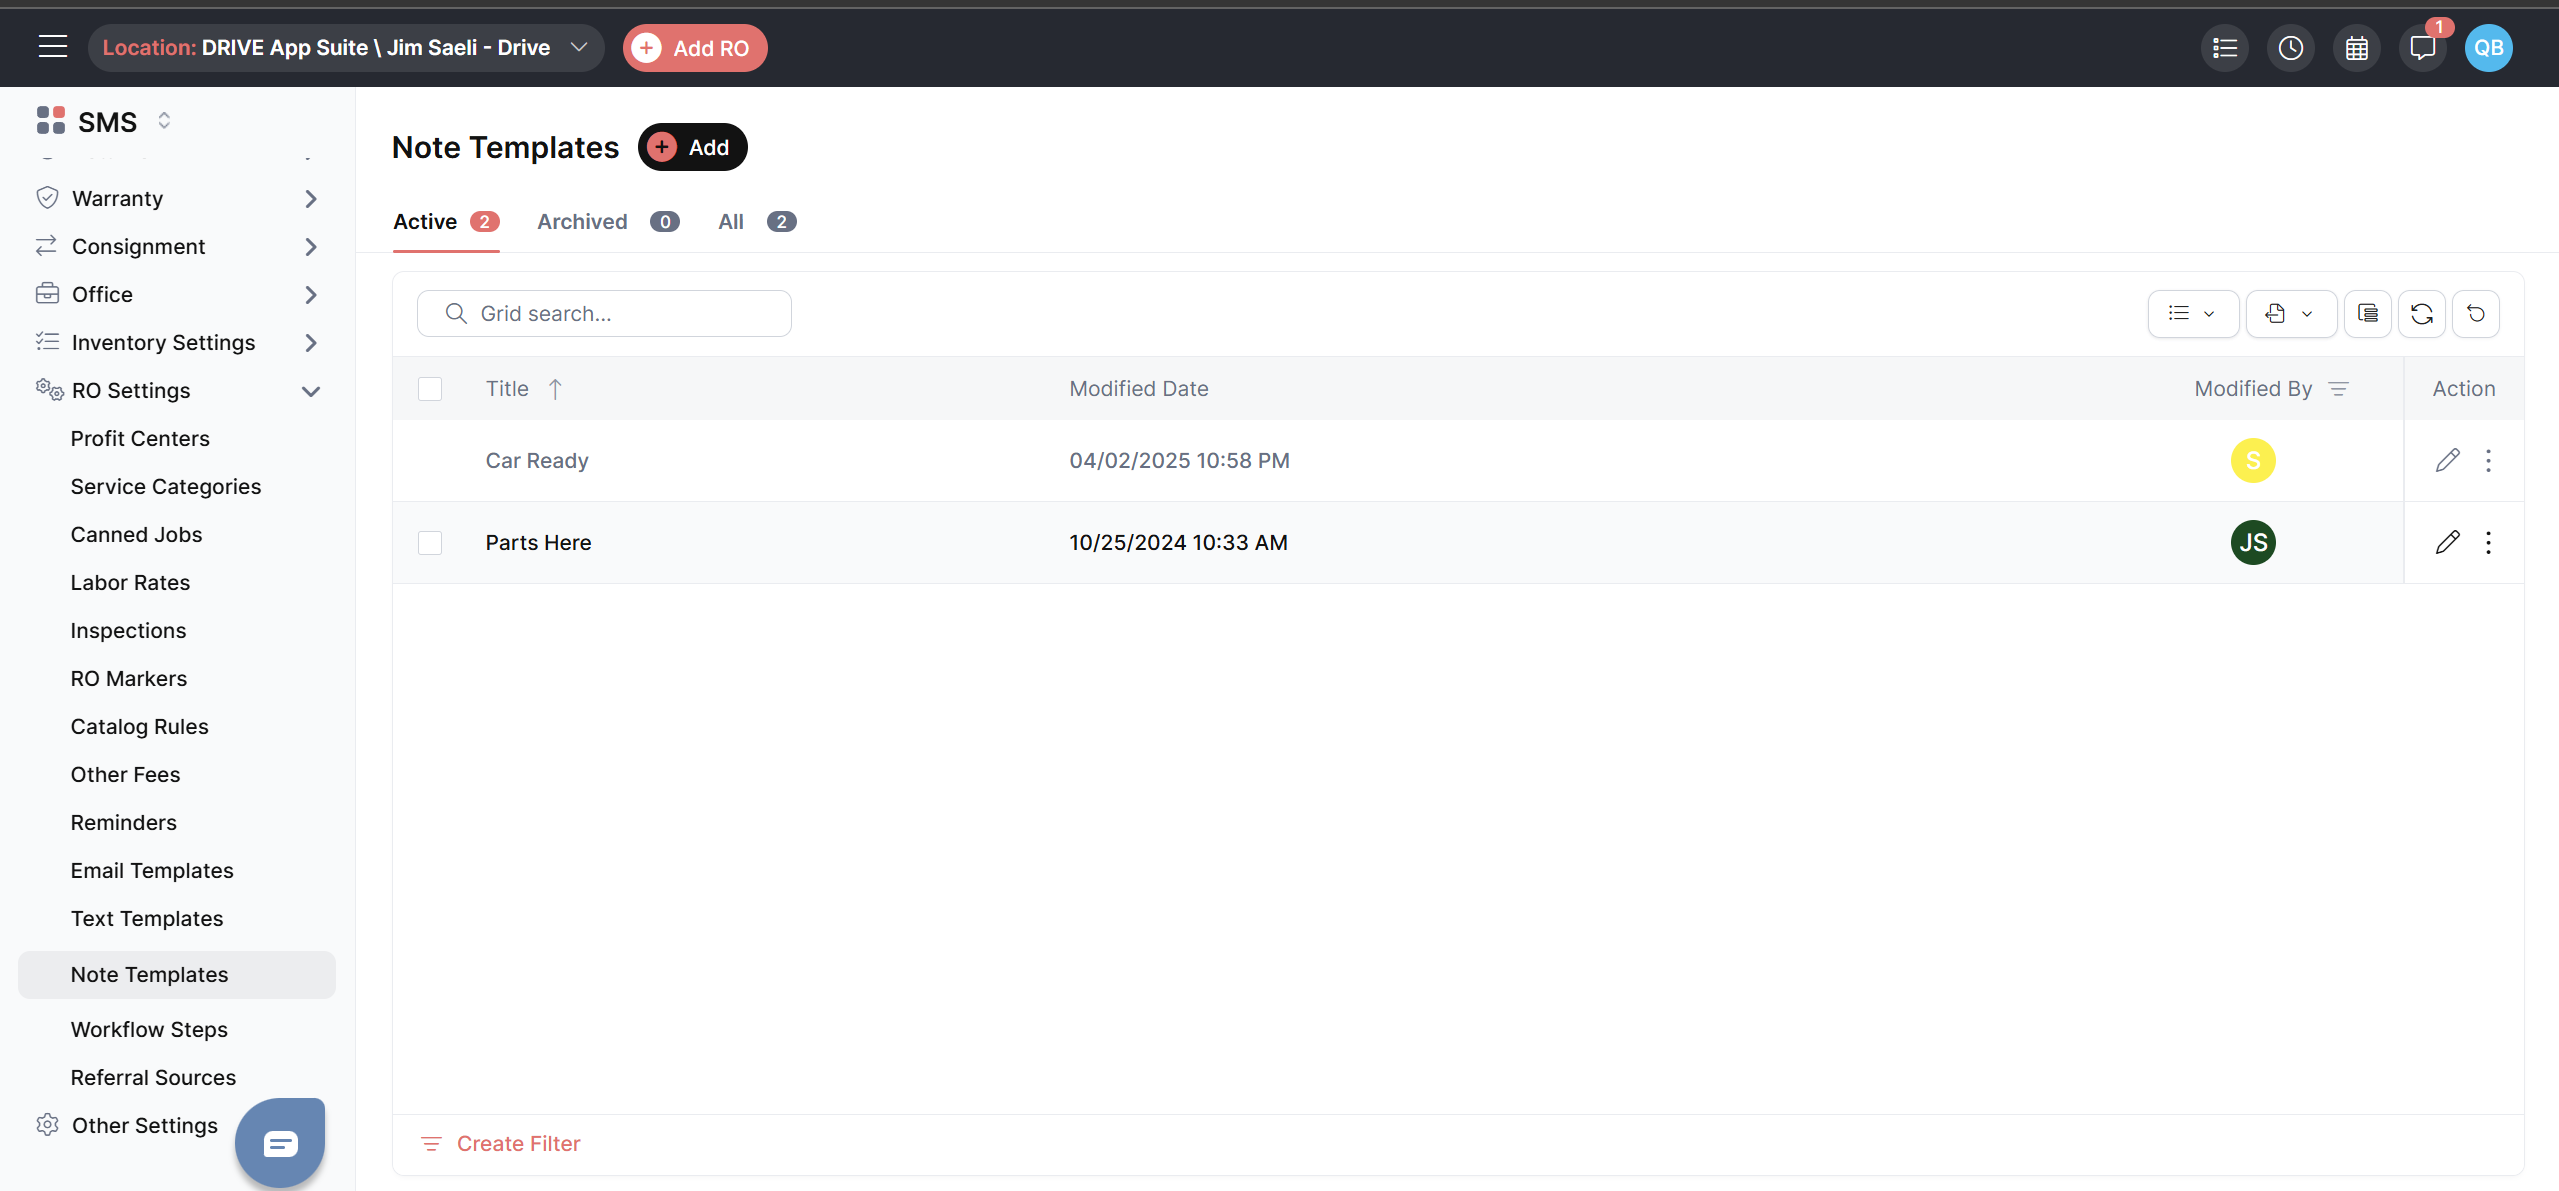Click the Create Filter link

click(x=517, y=1143)
